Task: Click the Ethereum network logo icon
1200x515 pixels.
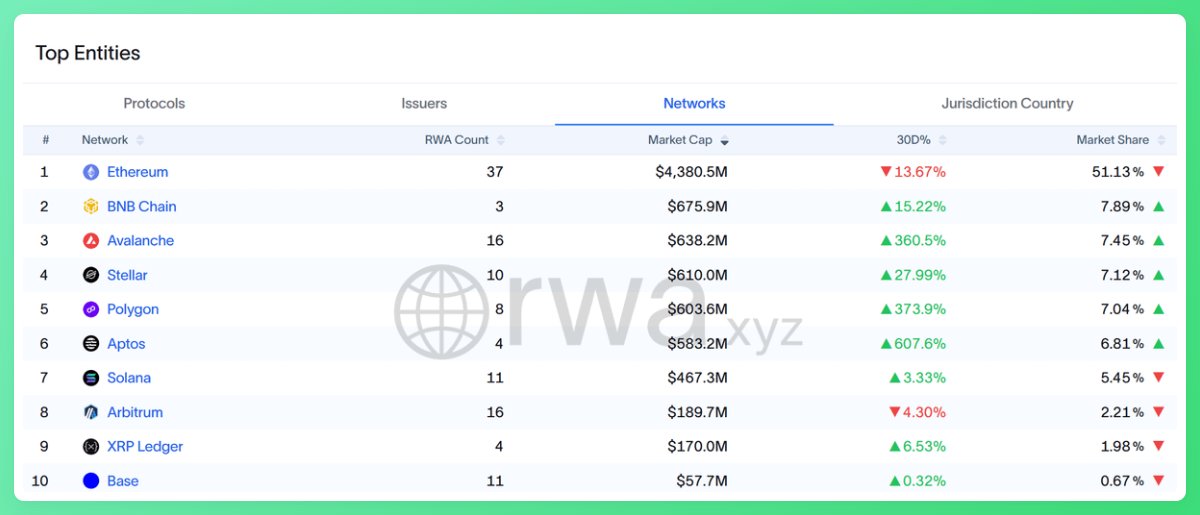Action: (91, 172)
